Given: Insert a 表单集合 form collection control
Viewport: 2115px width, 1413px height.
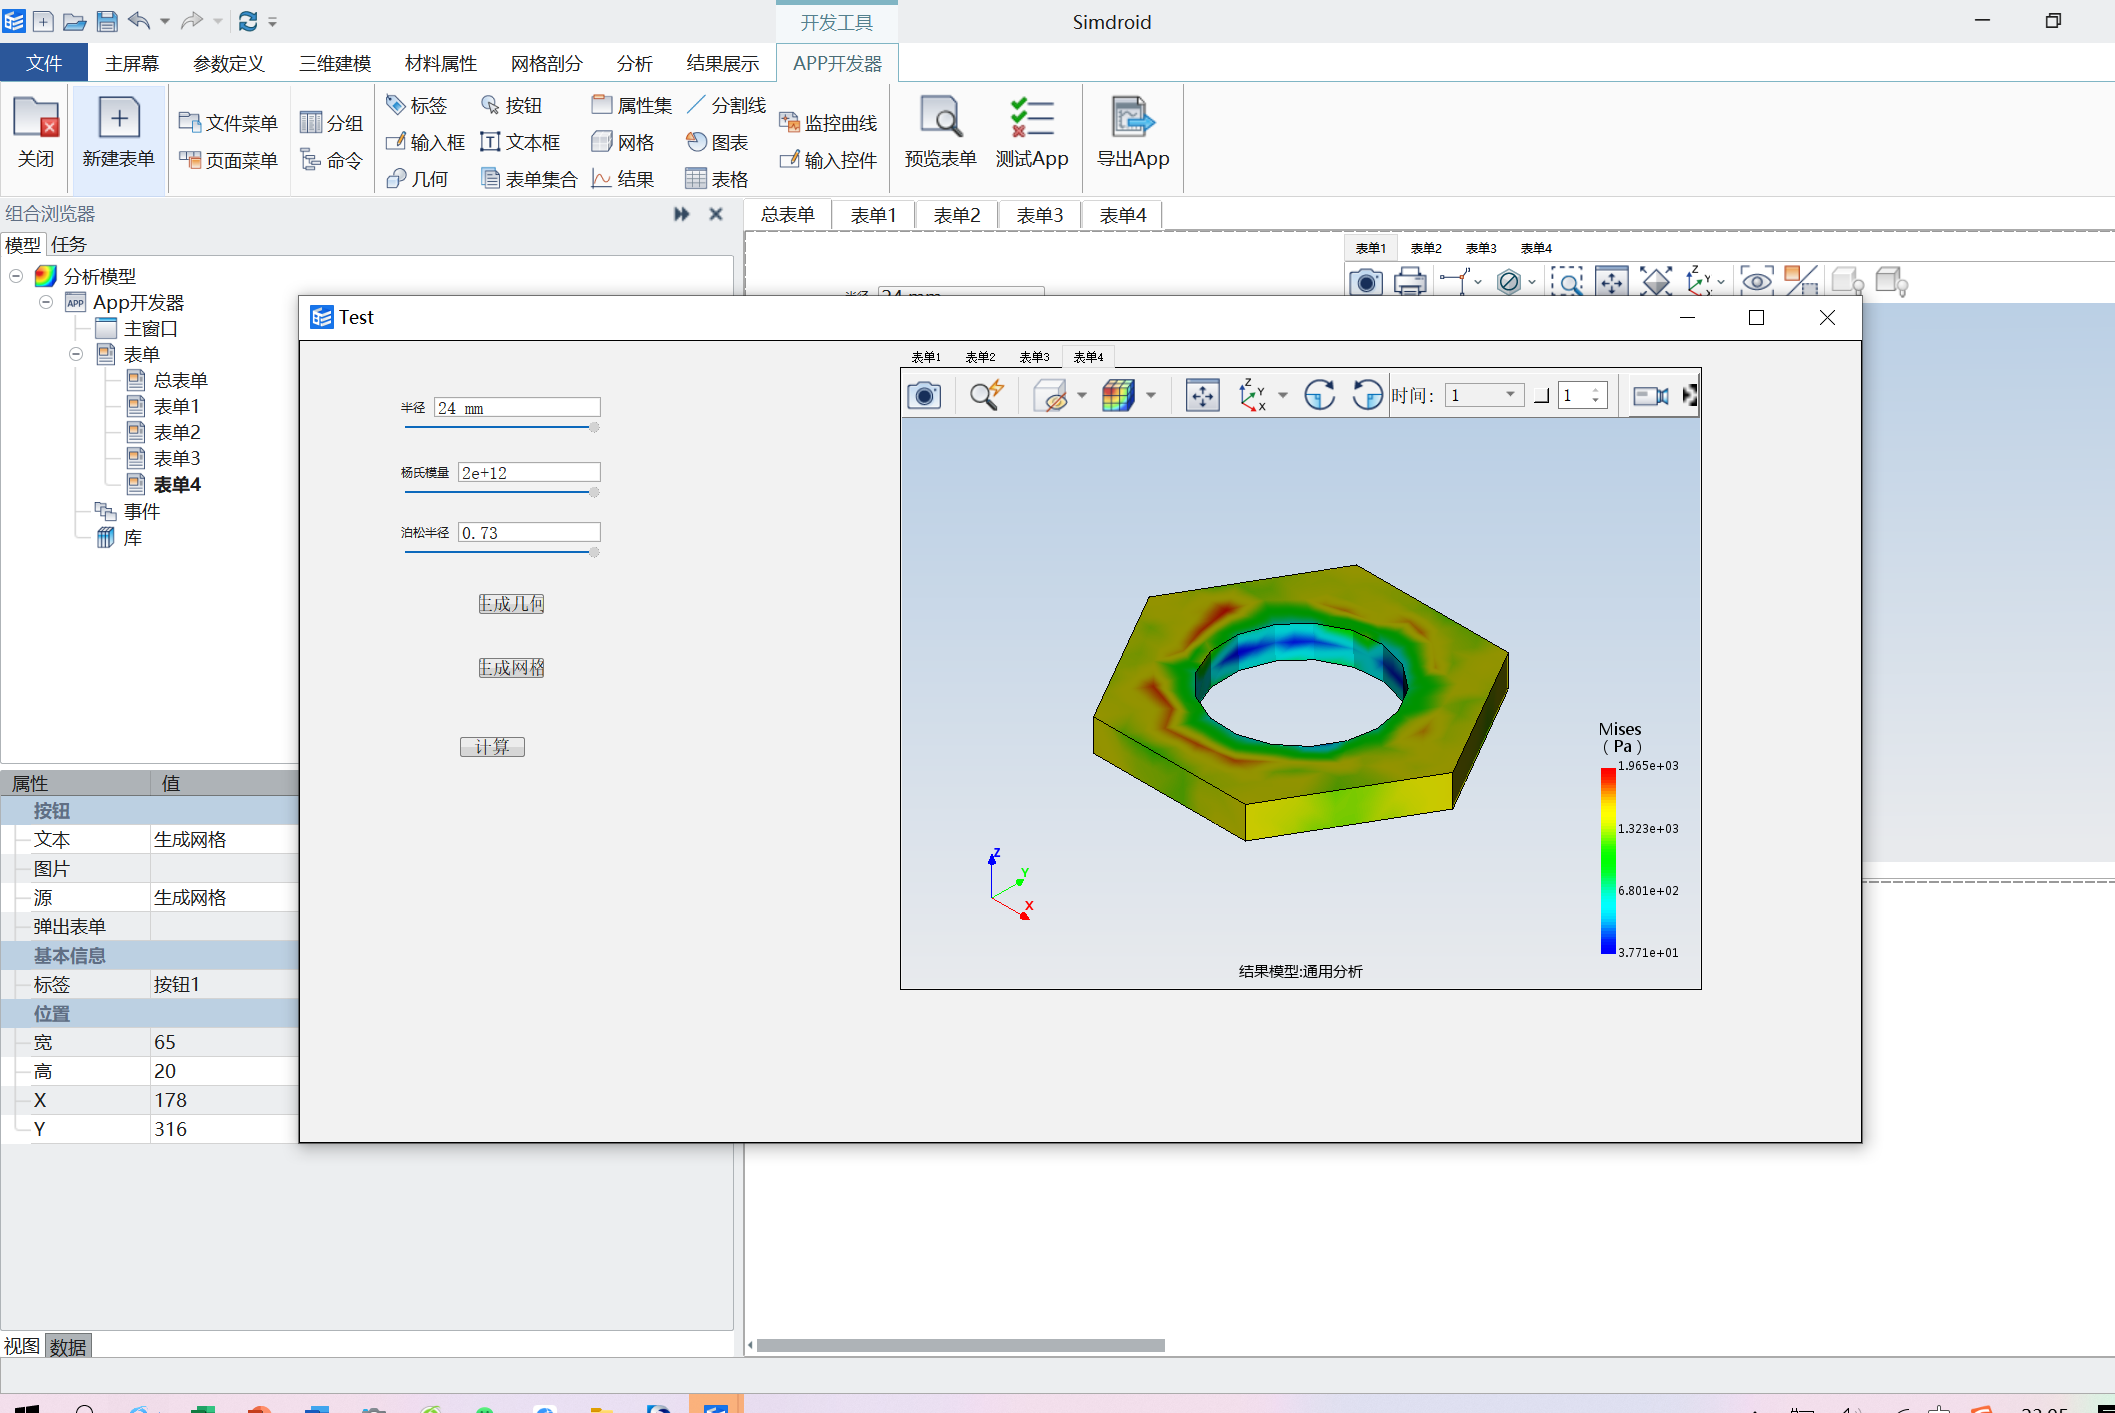Looking at the screenshot, I should point(529,179).
